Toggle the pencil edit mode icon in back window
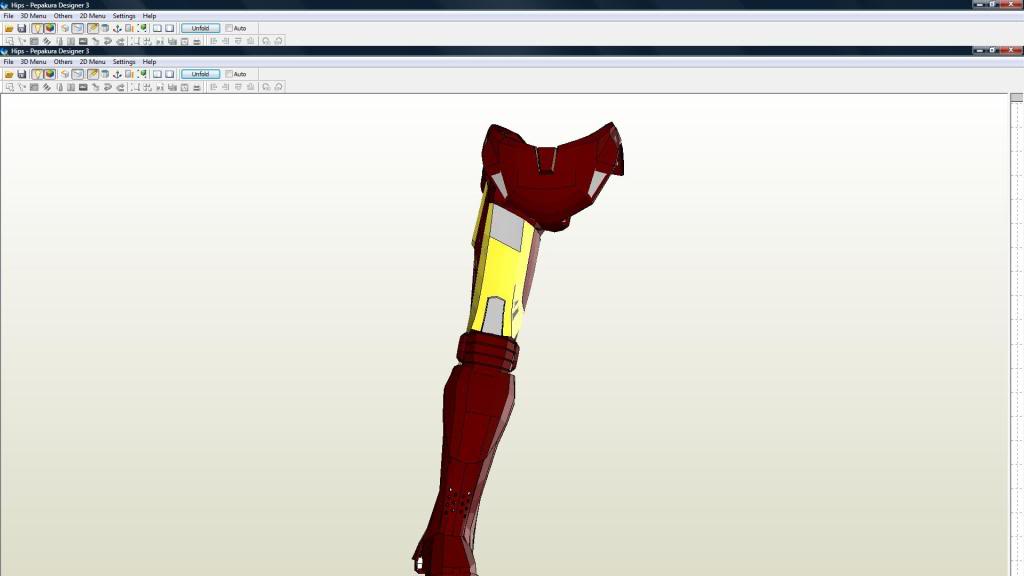 click(x=93, y=28)
